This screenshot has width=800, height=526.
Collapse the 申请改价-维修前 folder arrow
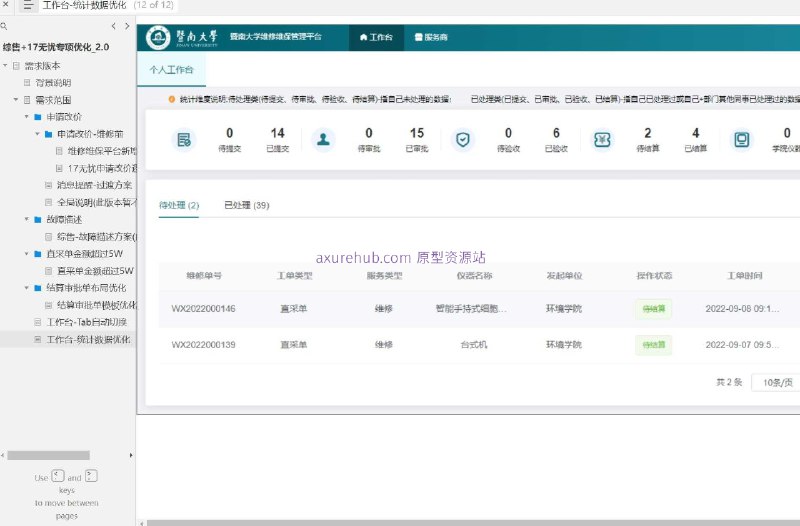pyautogui.click(x=37, y=134)
